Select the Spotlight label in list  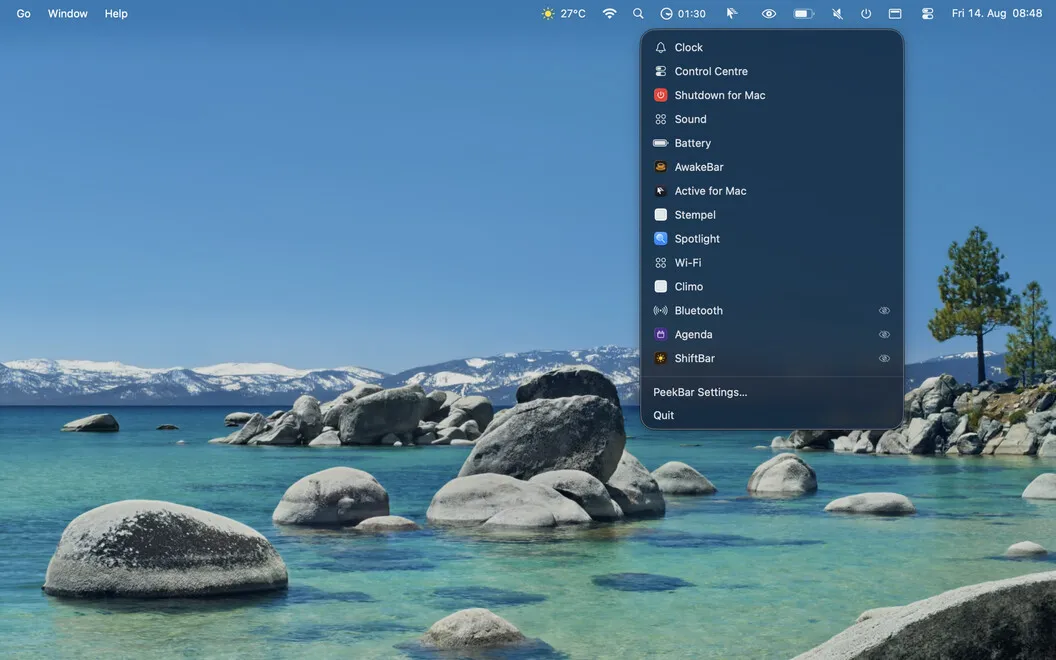pyautogui.click(x=697, y=238)
